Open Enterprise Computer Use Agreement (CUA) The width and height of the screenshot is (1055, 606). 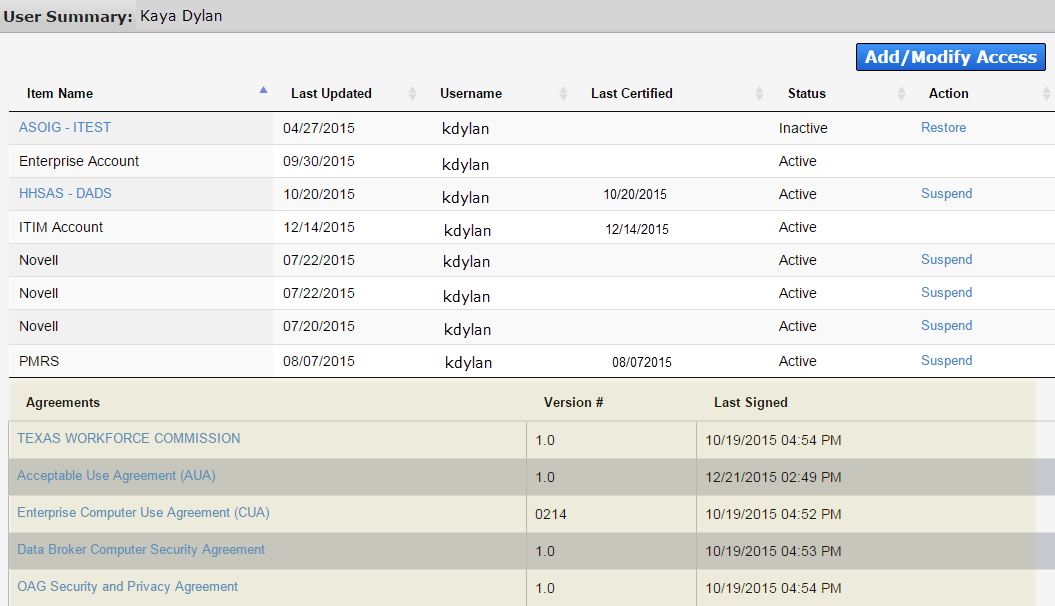(x=143, y=513)
